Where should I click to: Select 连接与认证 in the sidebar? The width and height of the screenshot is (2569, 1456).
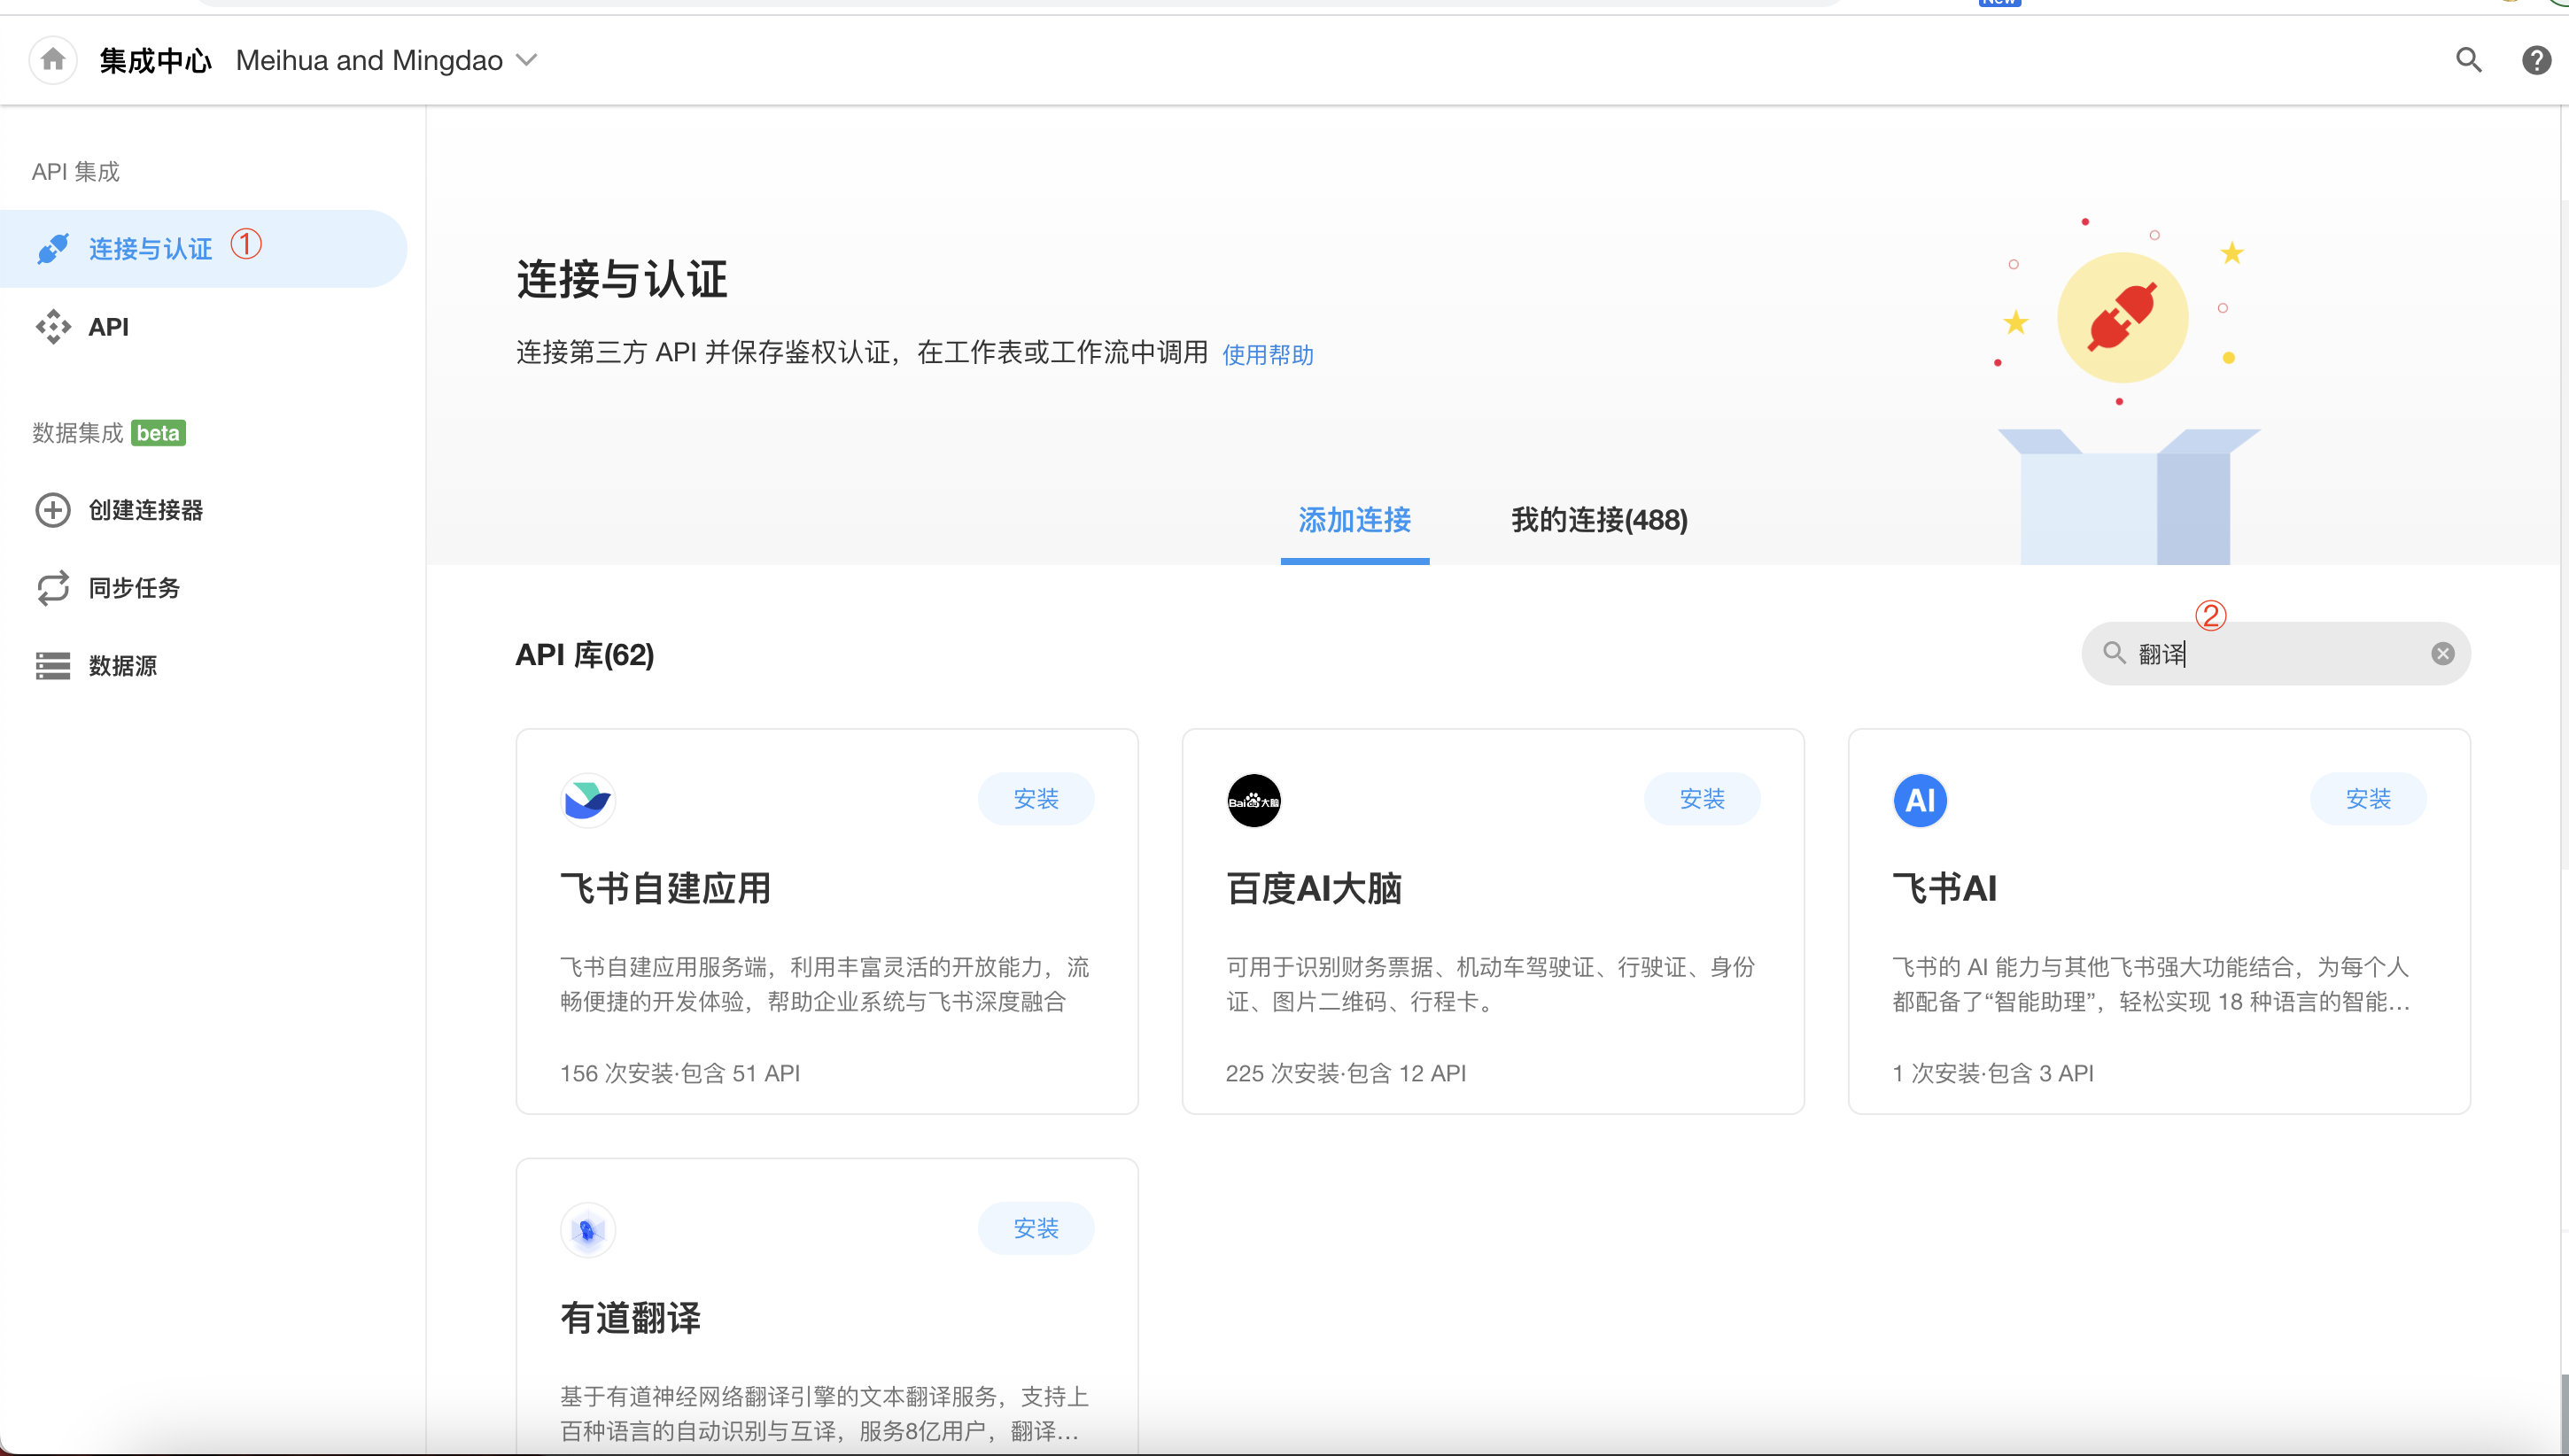(150, 249)
